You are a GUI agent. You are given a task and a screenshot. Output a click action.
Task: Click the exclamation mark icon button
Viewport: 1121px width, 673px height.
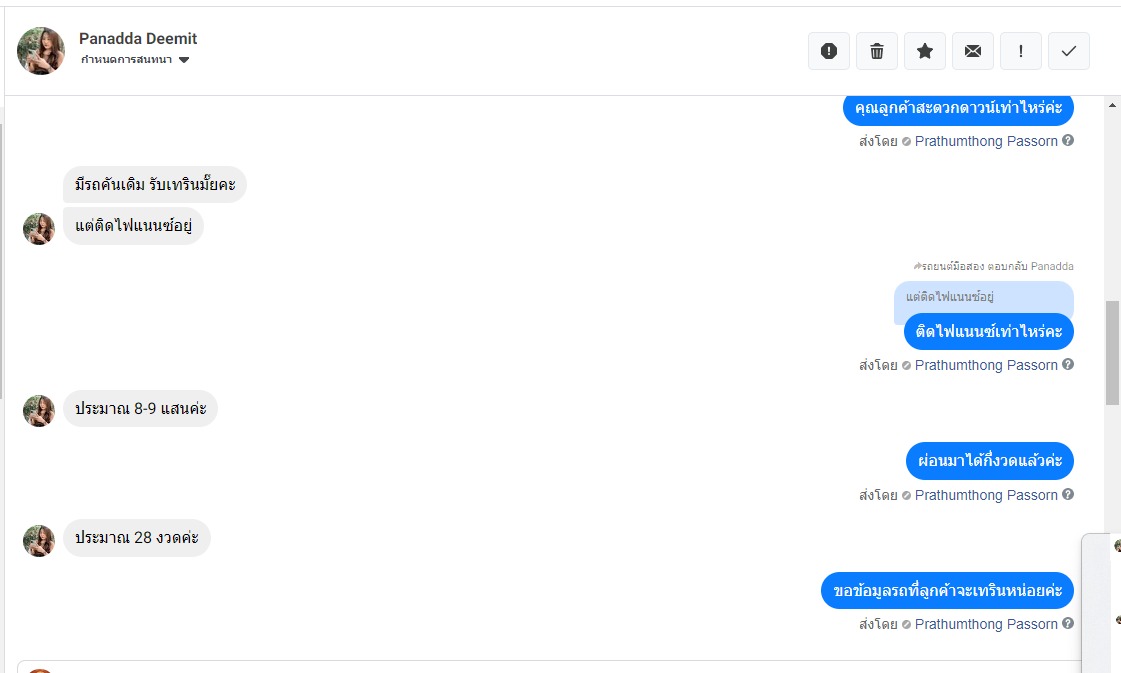pyautogui.click(x=1021, y=51)
